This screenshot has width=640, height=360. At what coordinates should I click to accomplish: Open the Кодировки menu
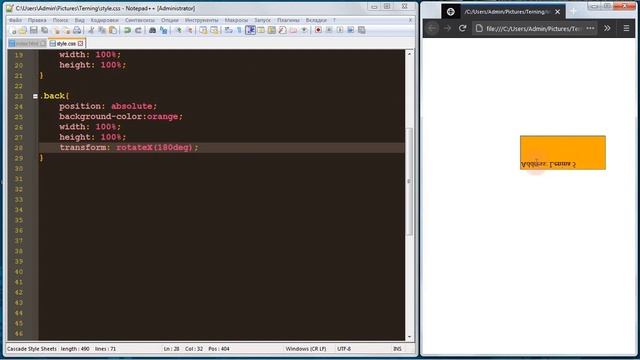pos(104,20)
